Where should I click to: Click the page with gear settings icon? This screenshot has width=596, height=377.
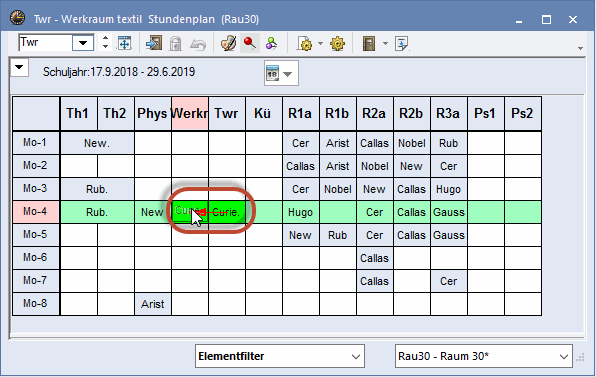tap(305, 43)
